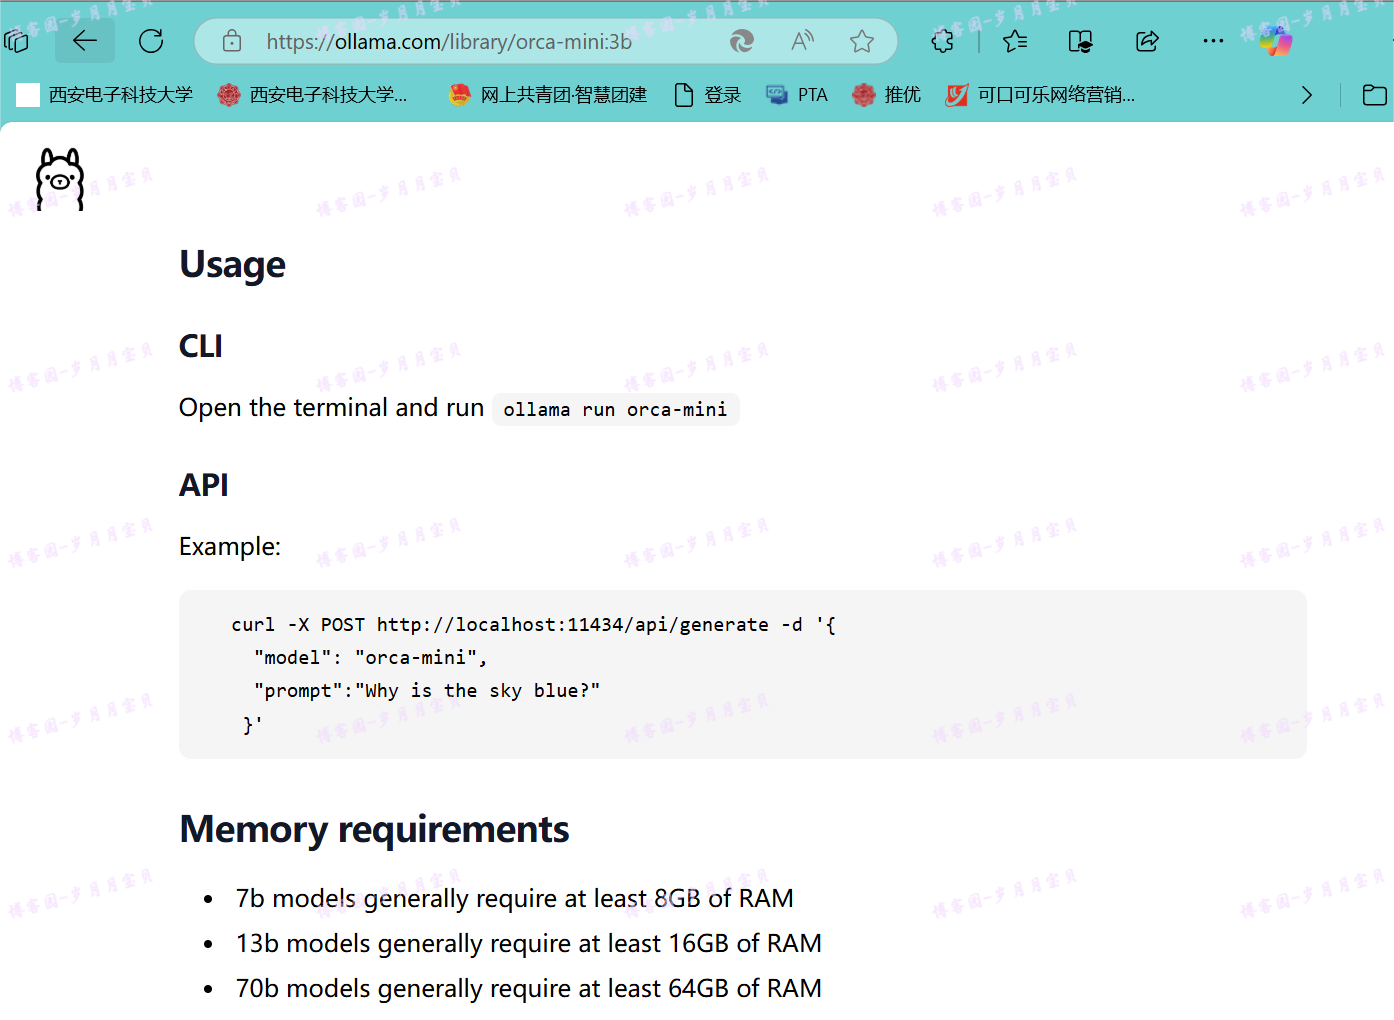Launch Copilot from the toolbar
The width and height of the screenshot is (1394, 1020).
(x=1275, y=41)
